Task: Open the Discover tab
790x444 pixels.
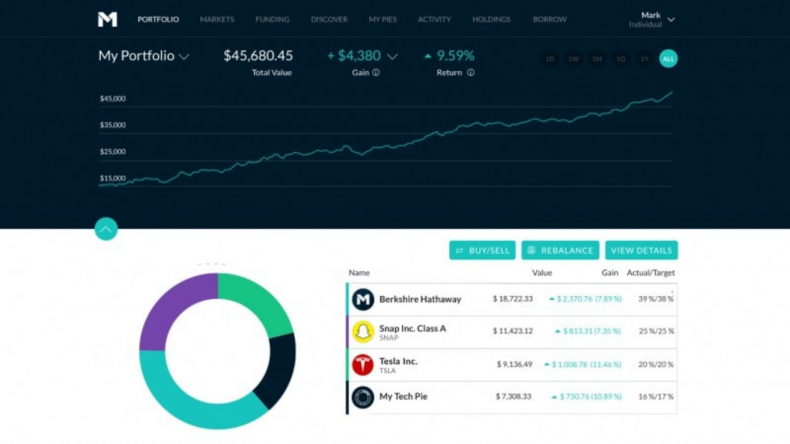Action: (329, 19)
